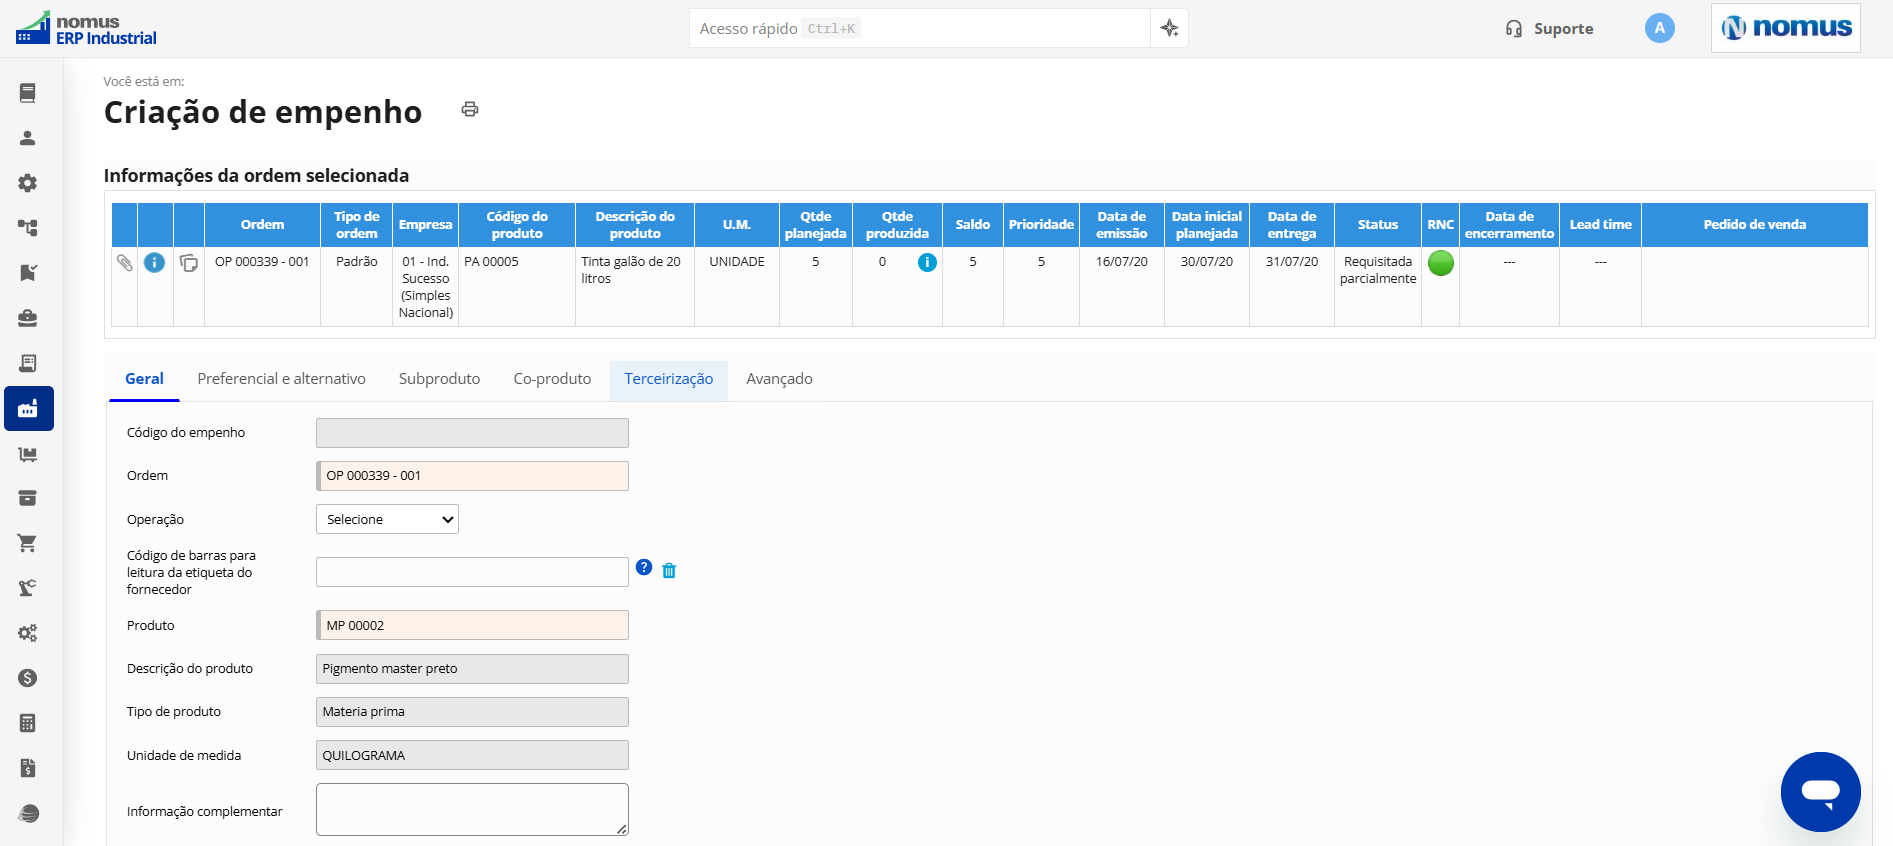Click the green RNC status indicator
This screenshot has width=1893, height=846.
(x=1440, y=263)
